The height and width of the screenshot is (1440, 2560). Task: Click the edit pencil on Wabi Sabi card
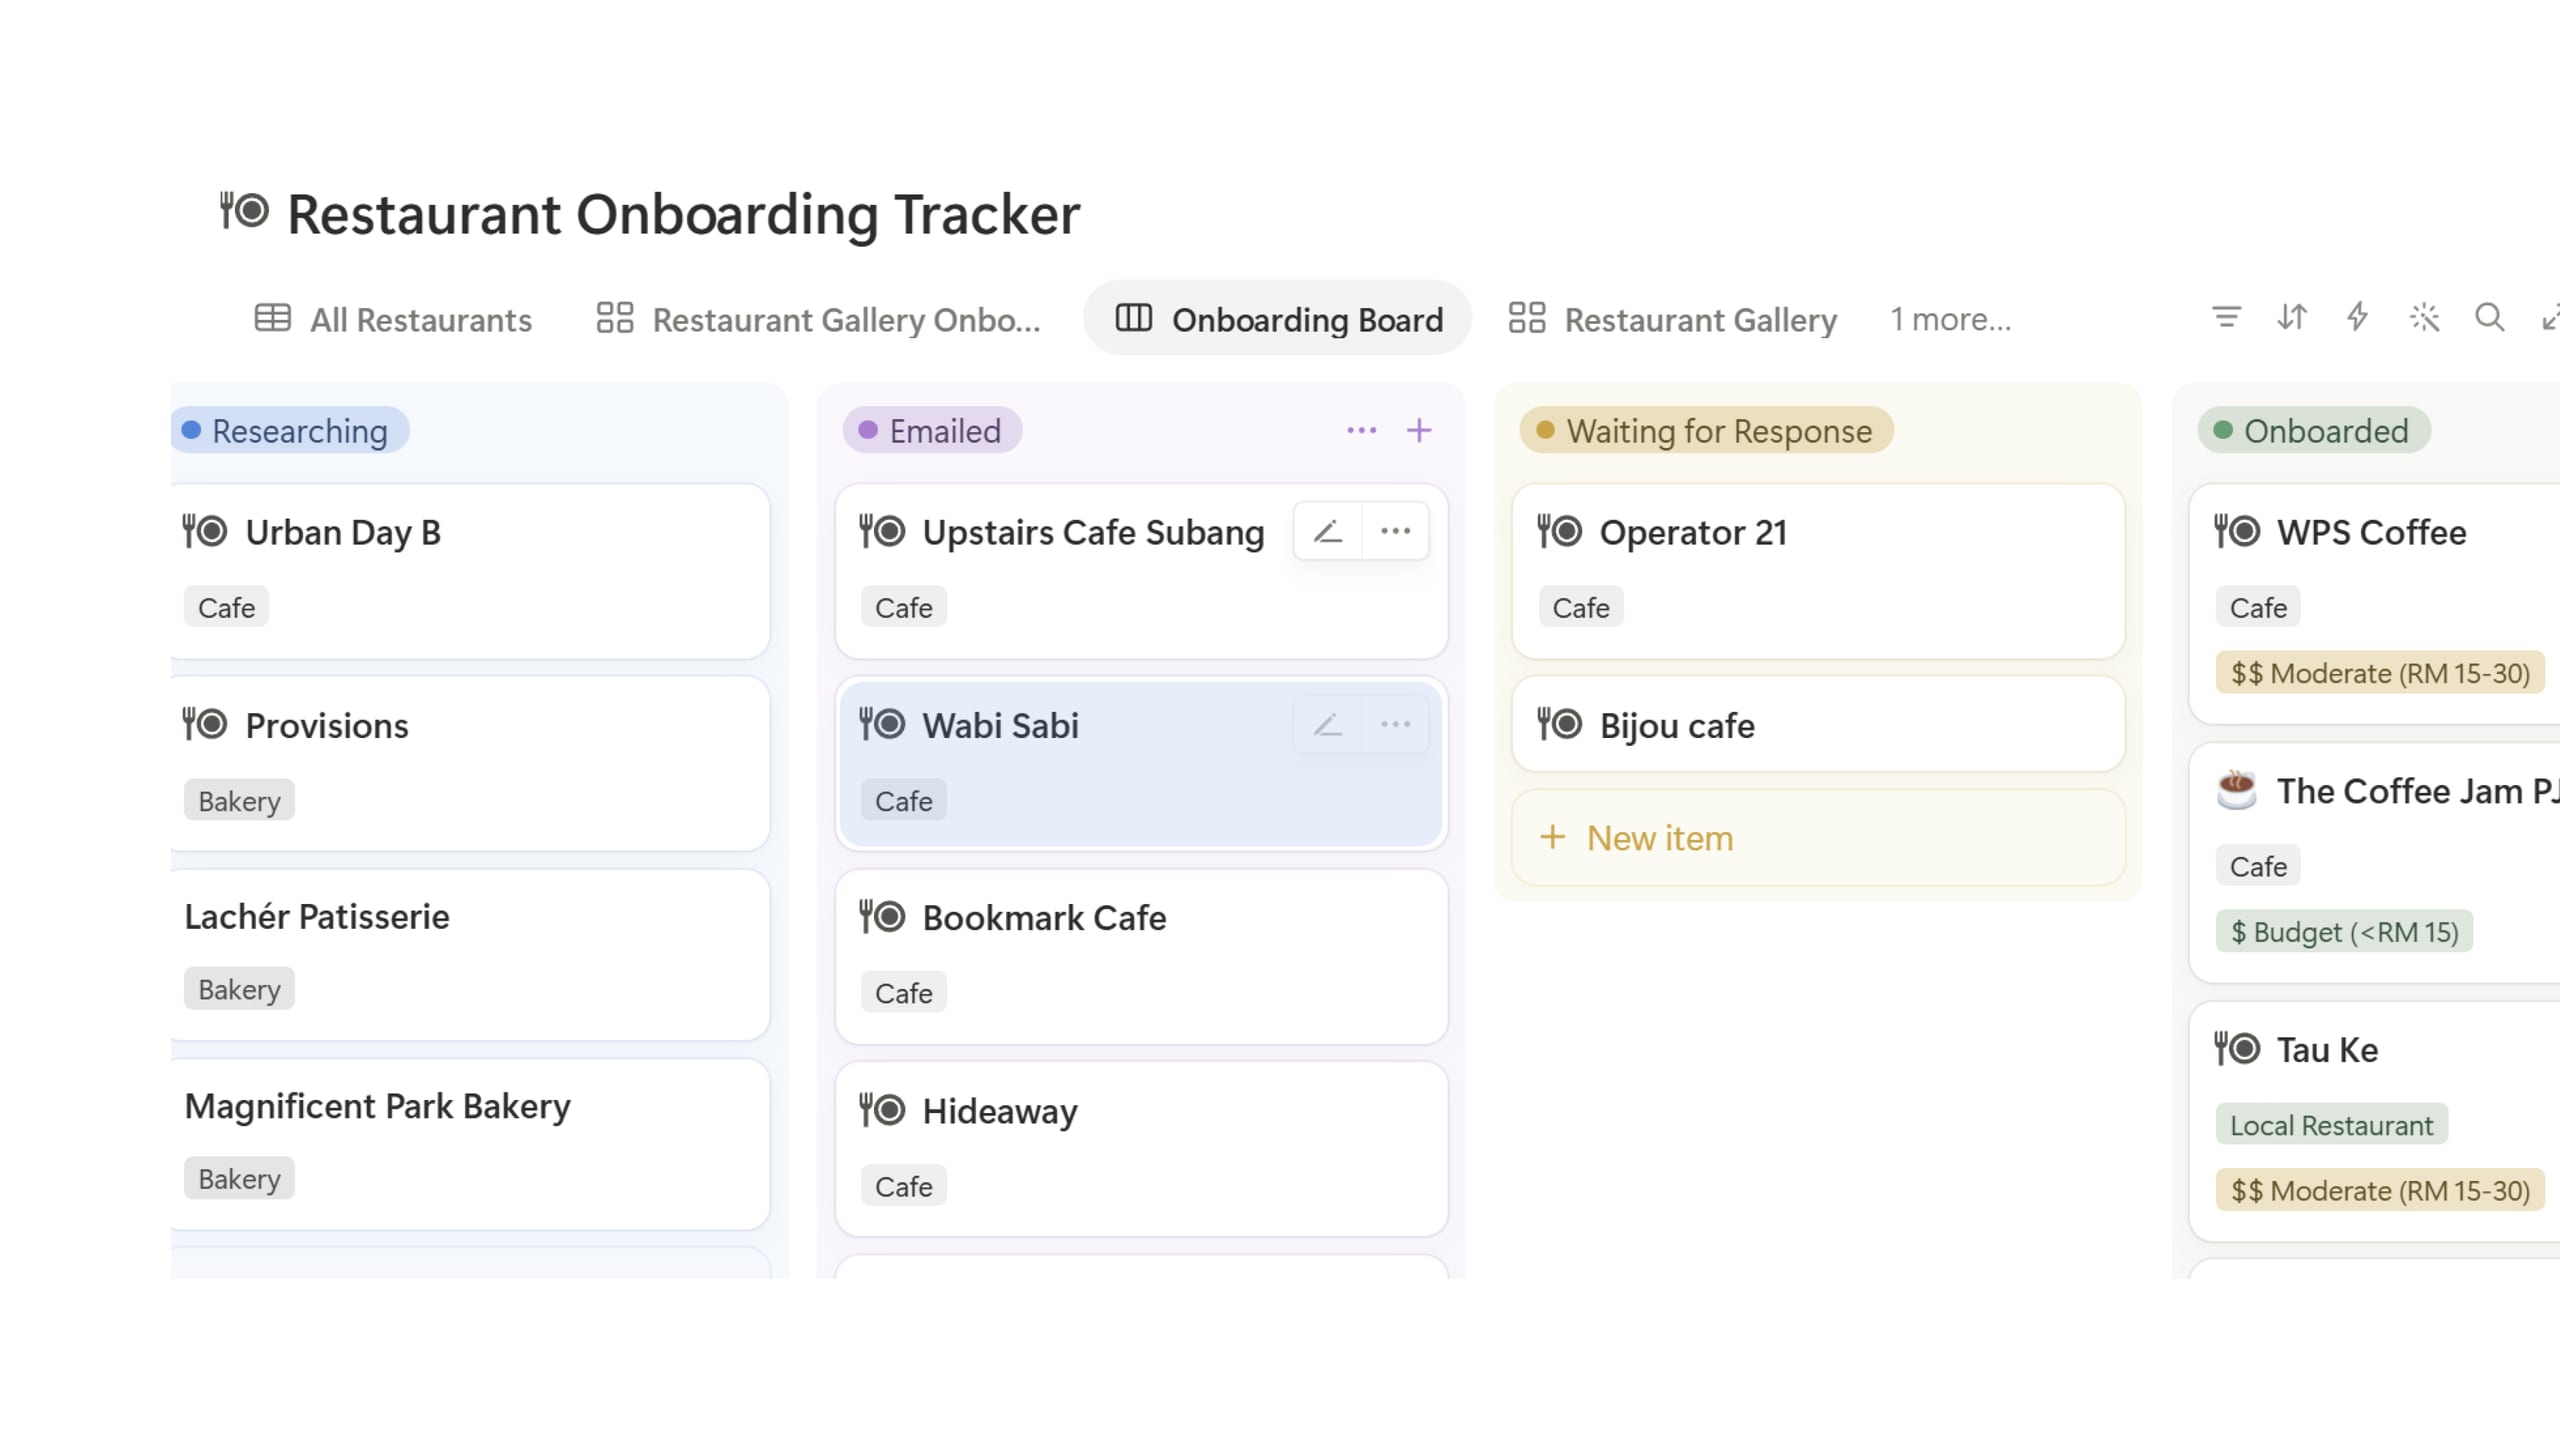point(1327,725)
